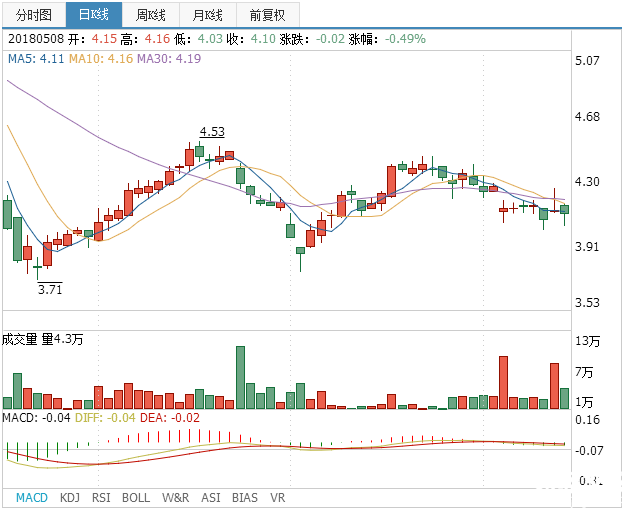Click the 收 4.10 close value
This screenshot has width=629, height=513.
251,39
